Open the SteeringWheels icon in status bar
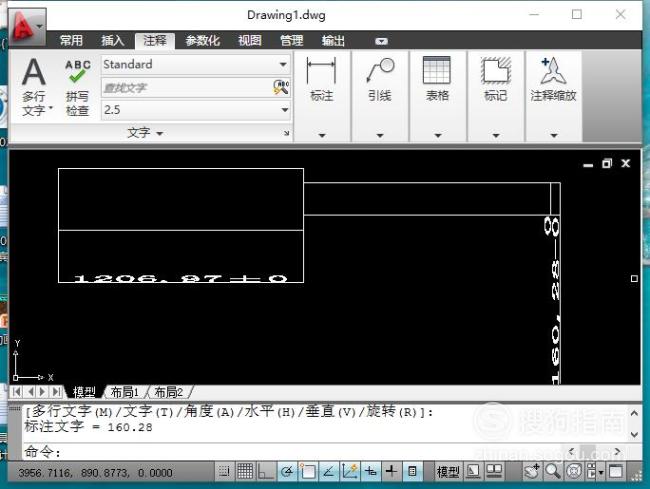Image resolution: width=650 pixels, height=489 pixels. point(574,471)
